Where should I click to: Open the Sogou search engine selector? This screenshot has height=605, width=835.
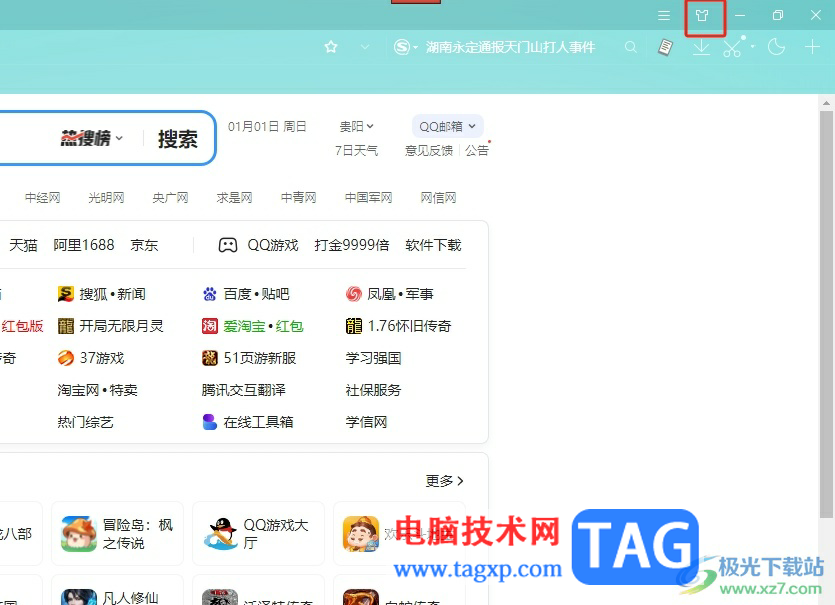click(405, 47)
